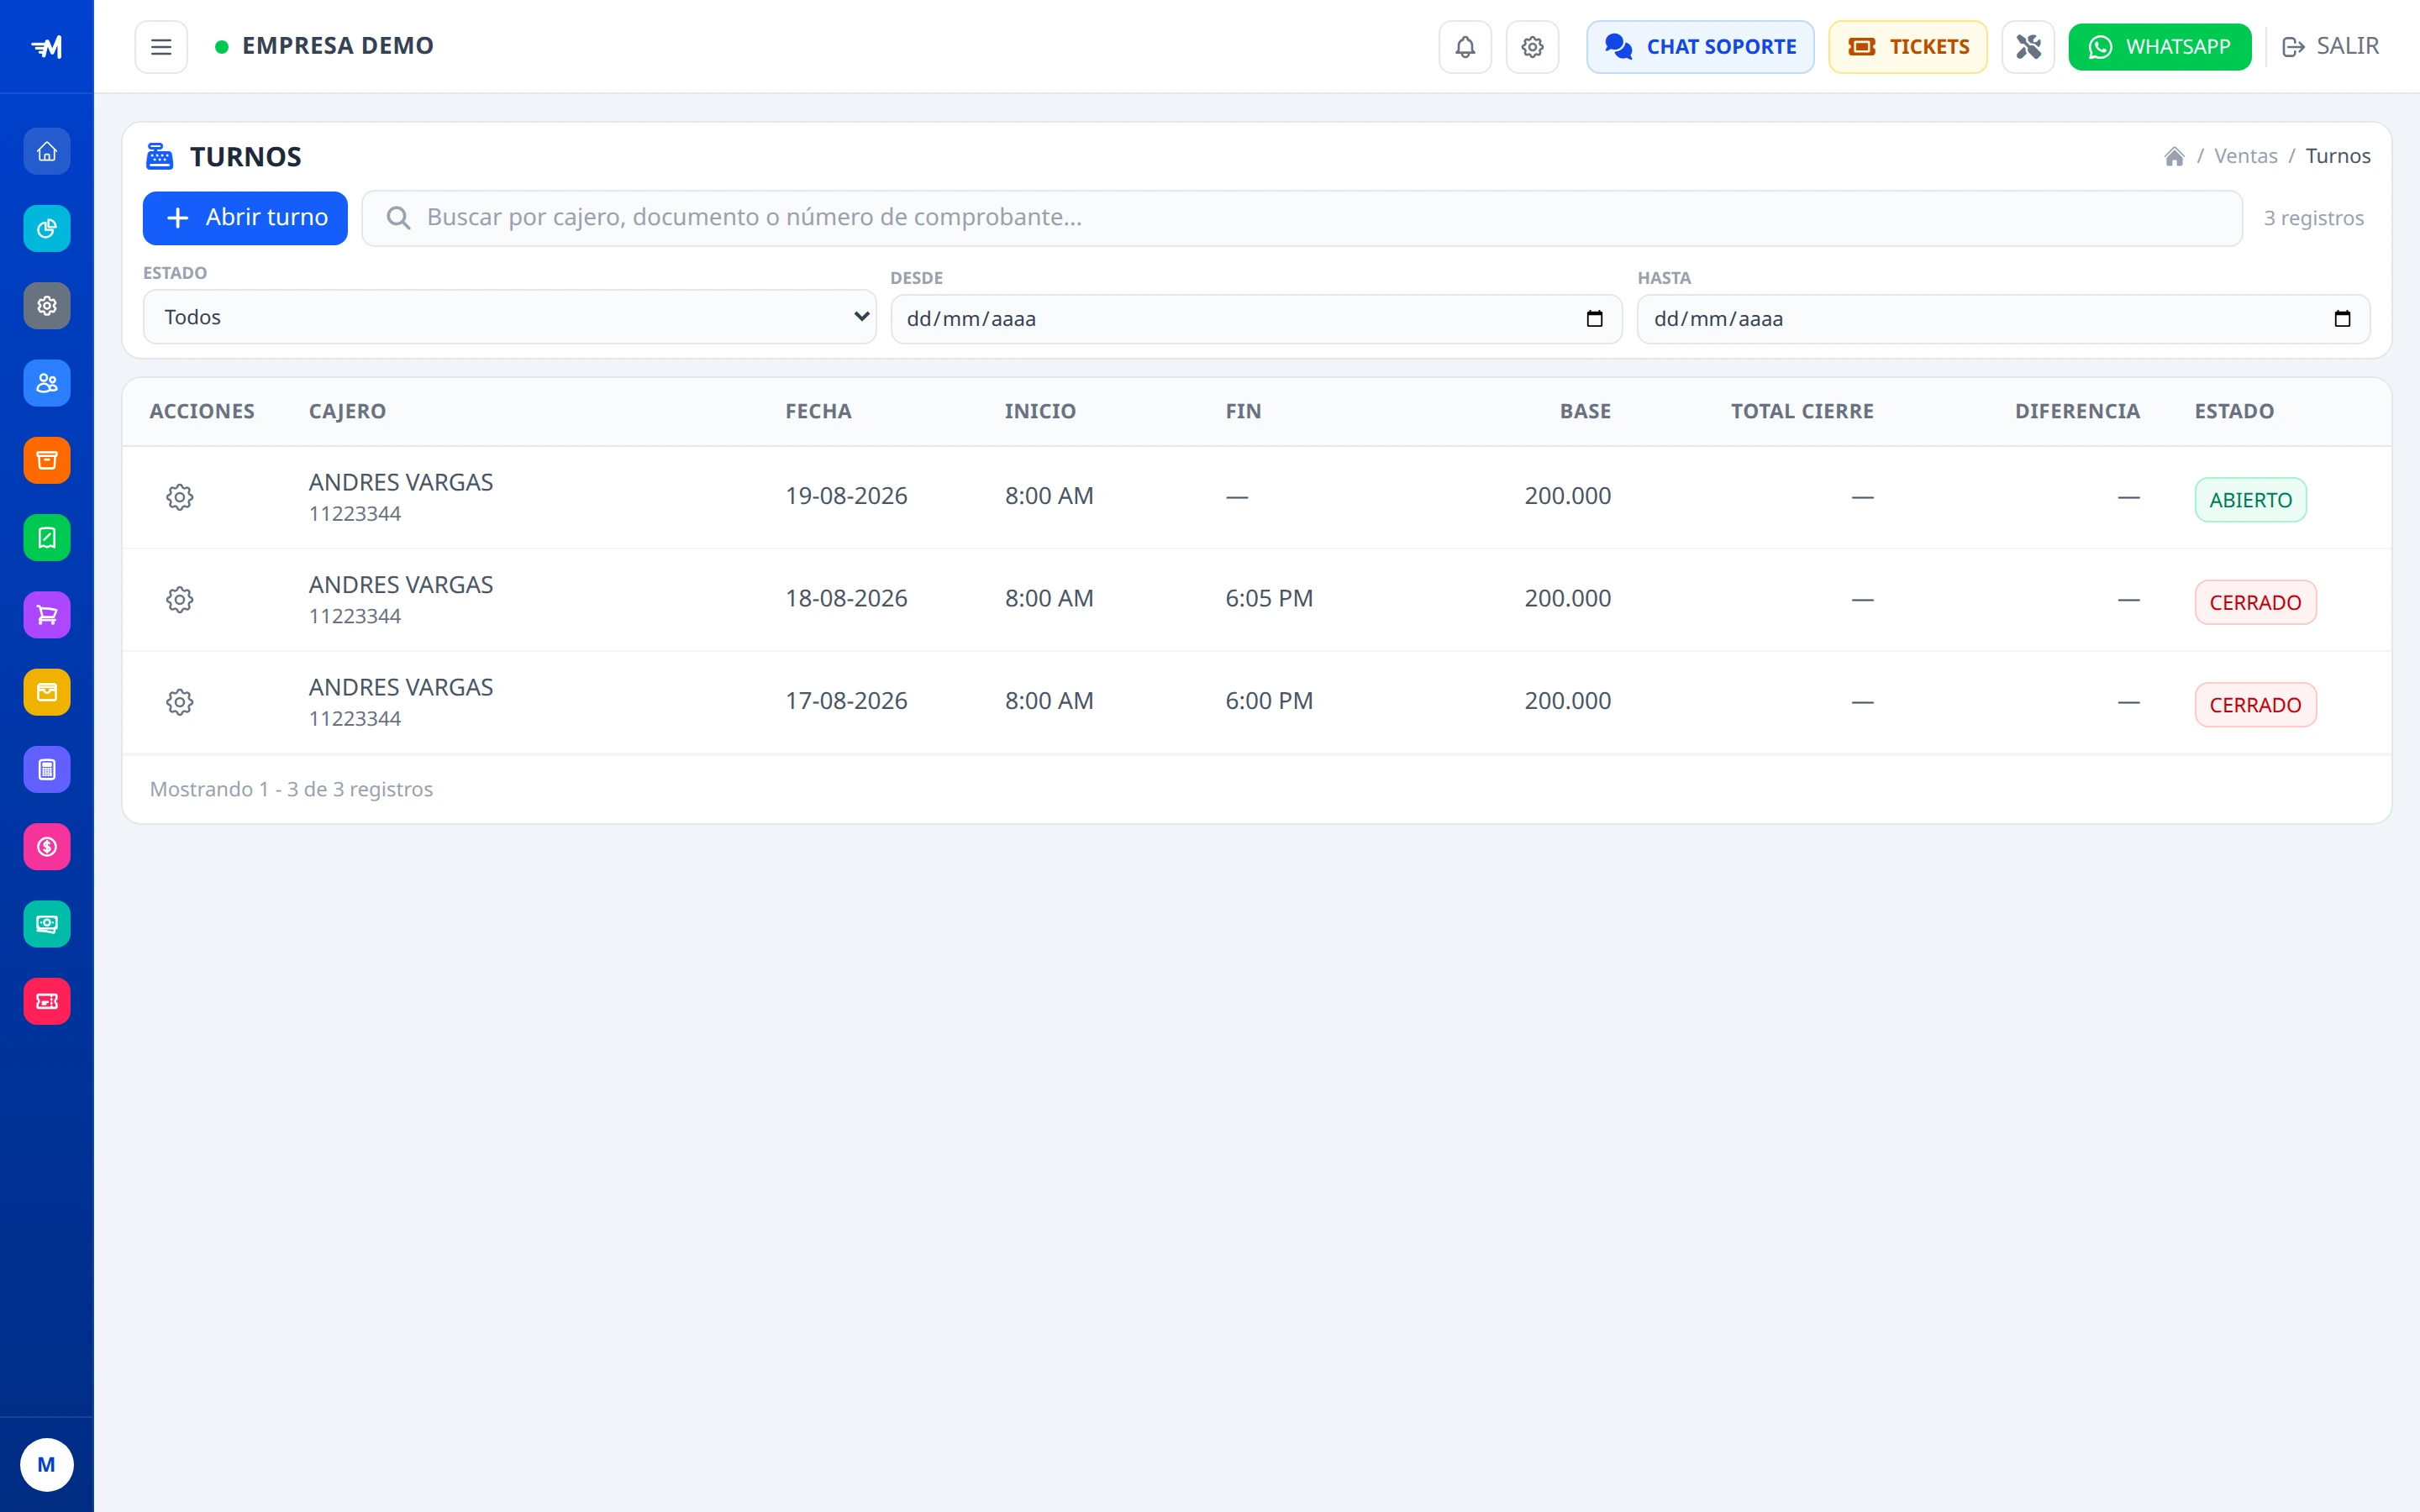Image resolution: width=2420 pixels, height=1512 pixels.
Task: Focus the cajero search field
Action: click(1301, 218)
